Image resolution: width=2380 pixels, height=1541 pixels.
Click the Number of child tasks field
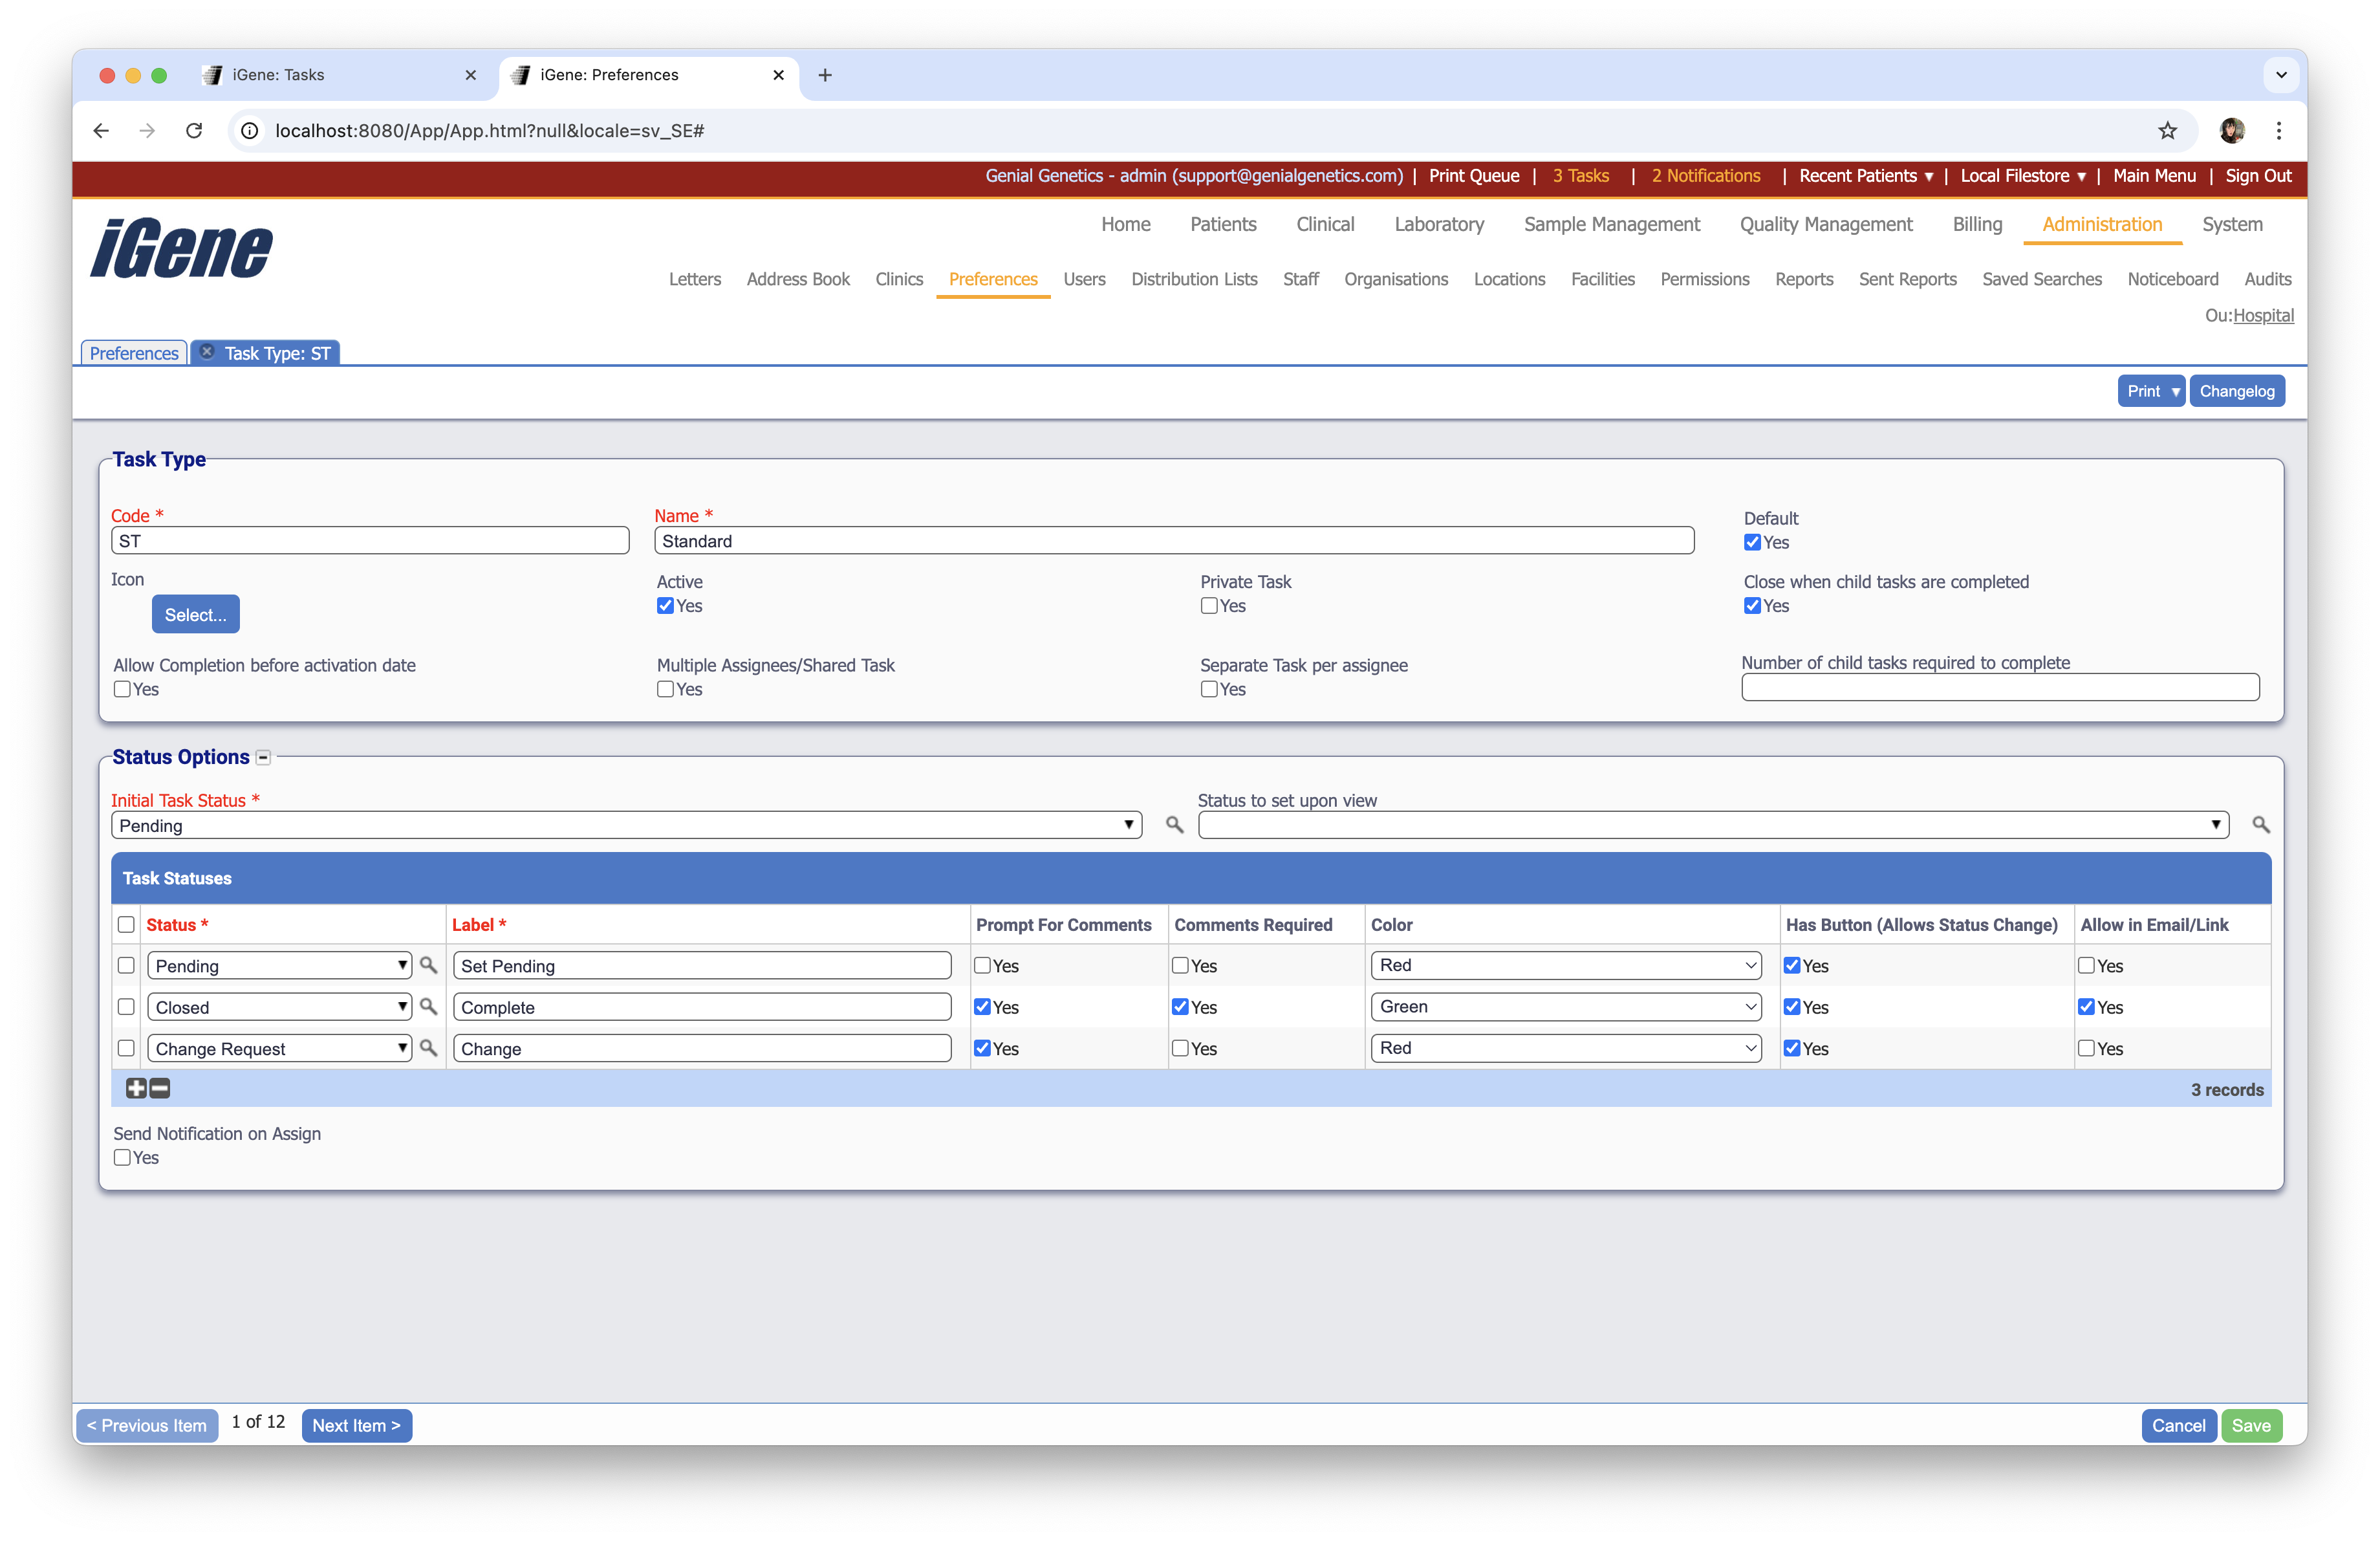2000,688
